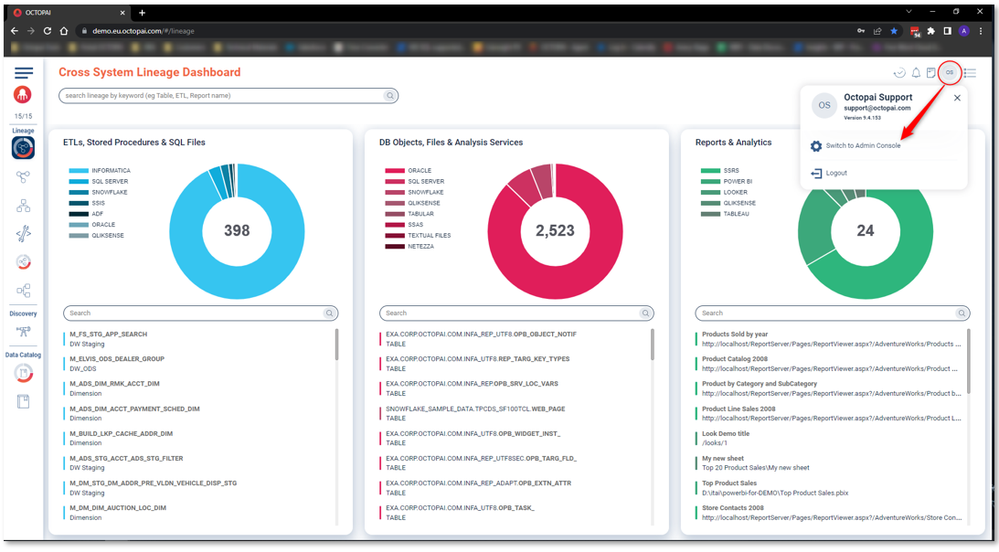Reload the page in the browser
This screenshot has width=999, height=552.
click(47, 31)
